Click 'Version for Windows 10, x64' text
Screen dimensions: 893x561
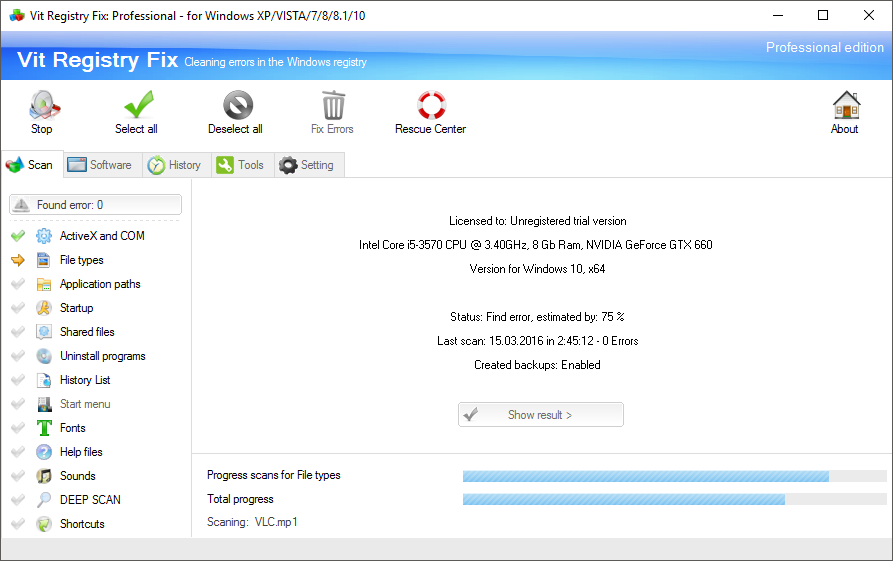pos(537,269)
